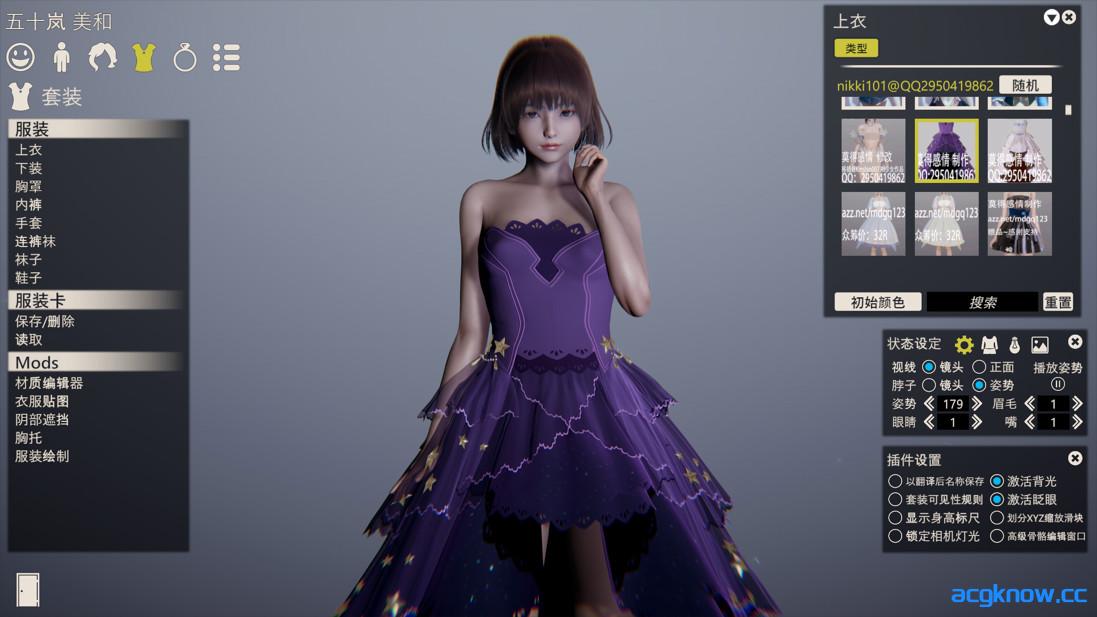Select the purple dress thumbnail

(x=946, y=151)
